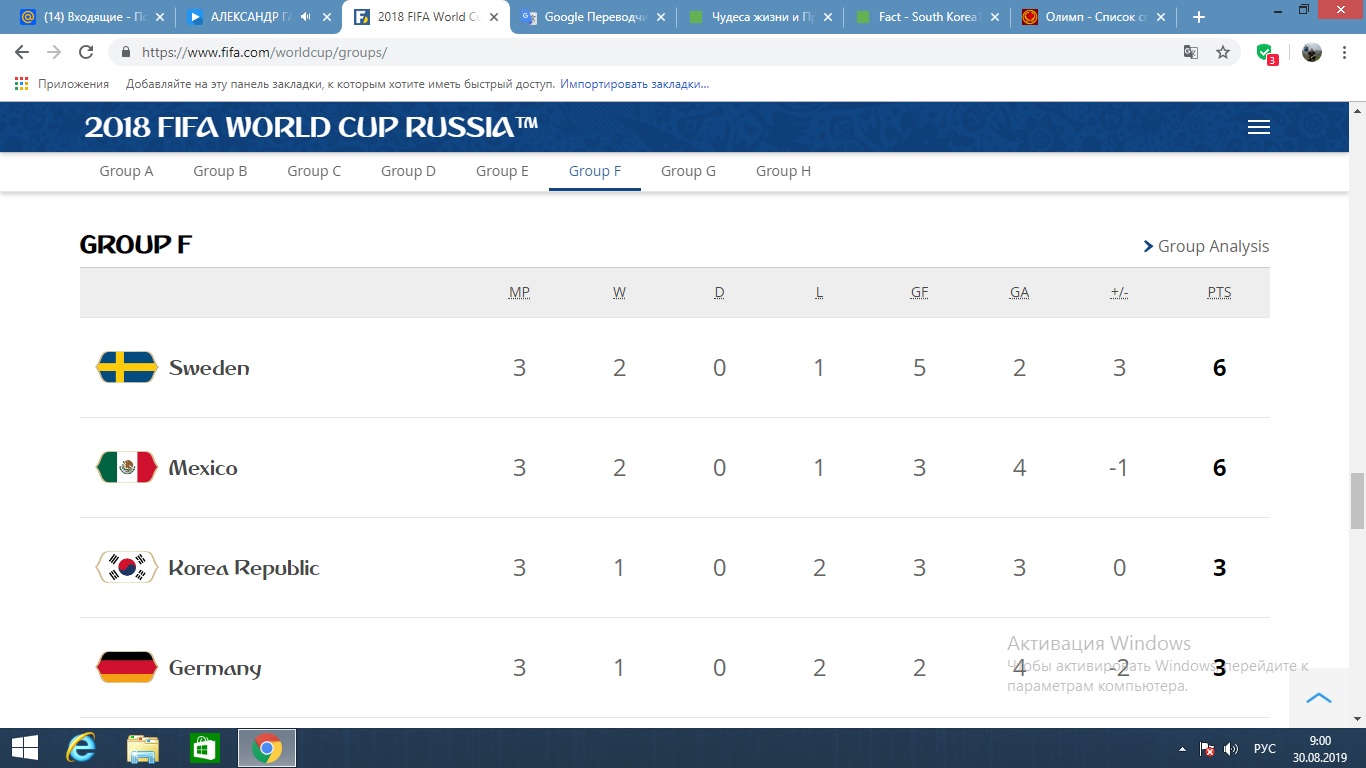Image resolution: width=1366 pixels, height=768 pixels.
Task: Open the Chrome profile avatar
Action: tap(1312, 52)
